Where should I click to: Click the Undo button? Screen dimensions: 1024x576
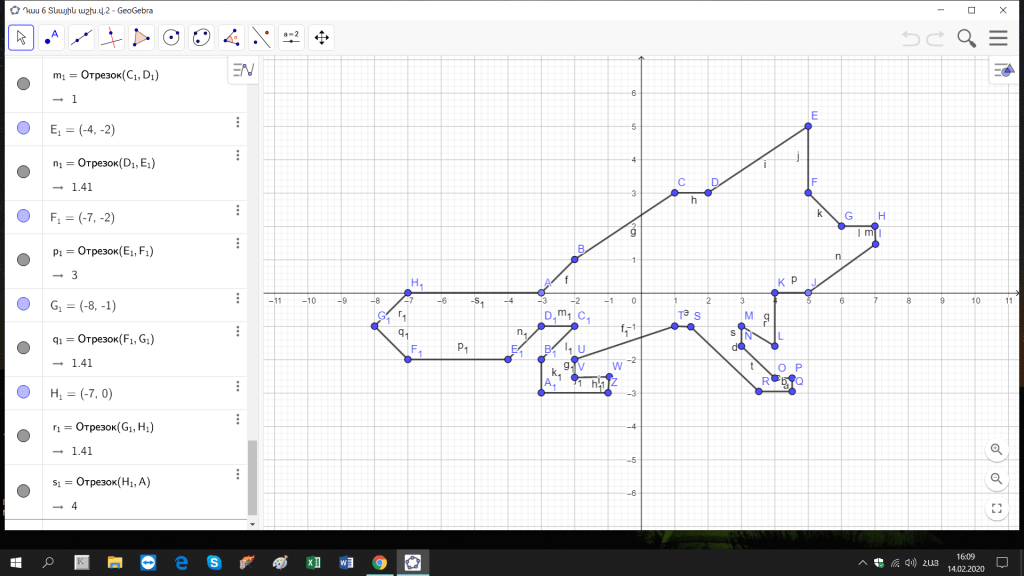coord(910,38)
